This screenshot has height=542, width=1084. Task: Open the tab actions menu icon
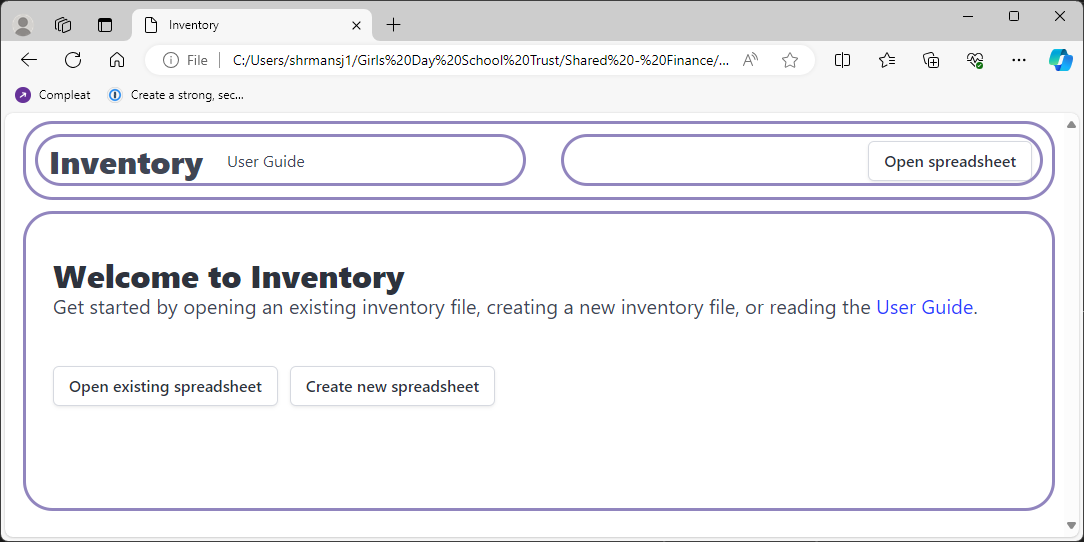click(105, 25)
